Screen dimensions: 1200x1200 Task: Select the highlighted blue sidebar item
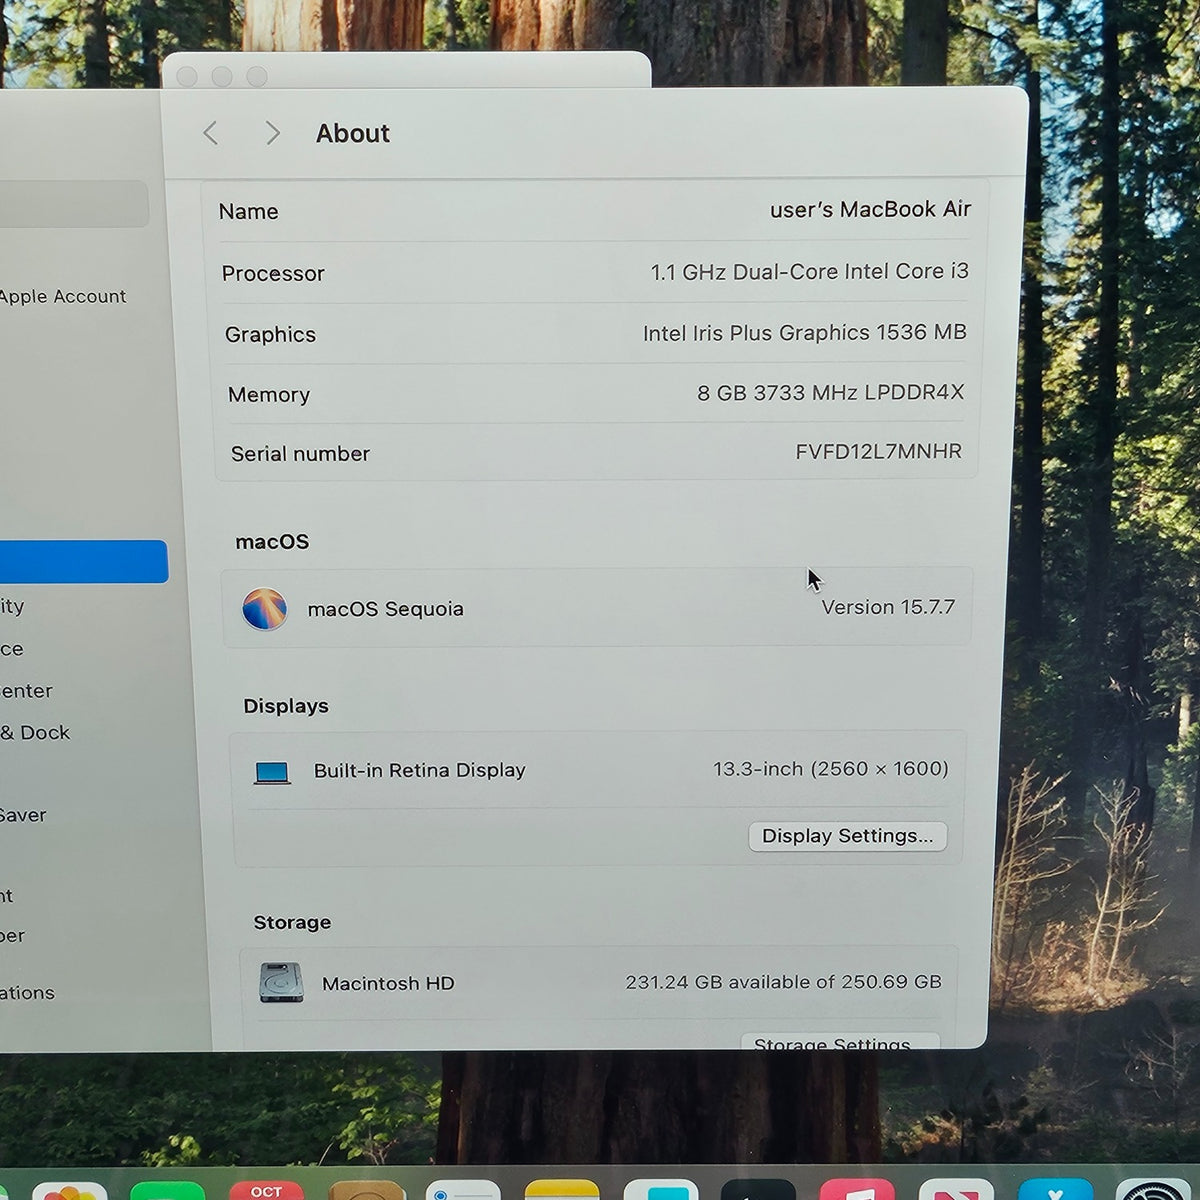coord(84,562)
